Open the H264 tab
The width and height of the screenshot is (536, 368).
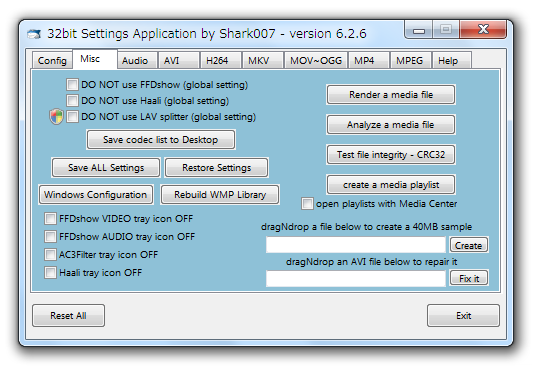point(221,60)
